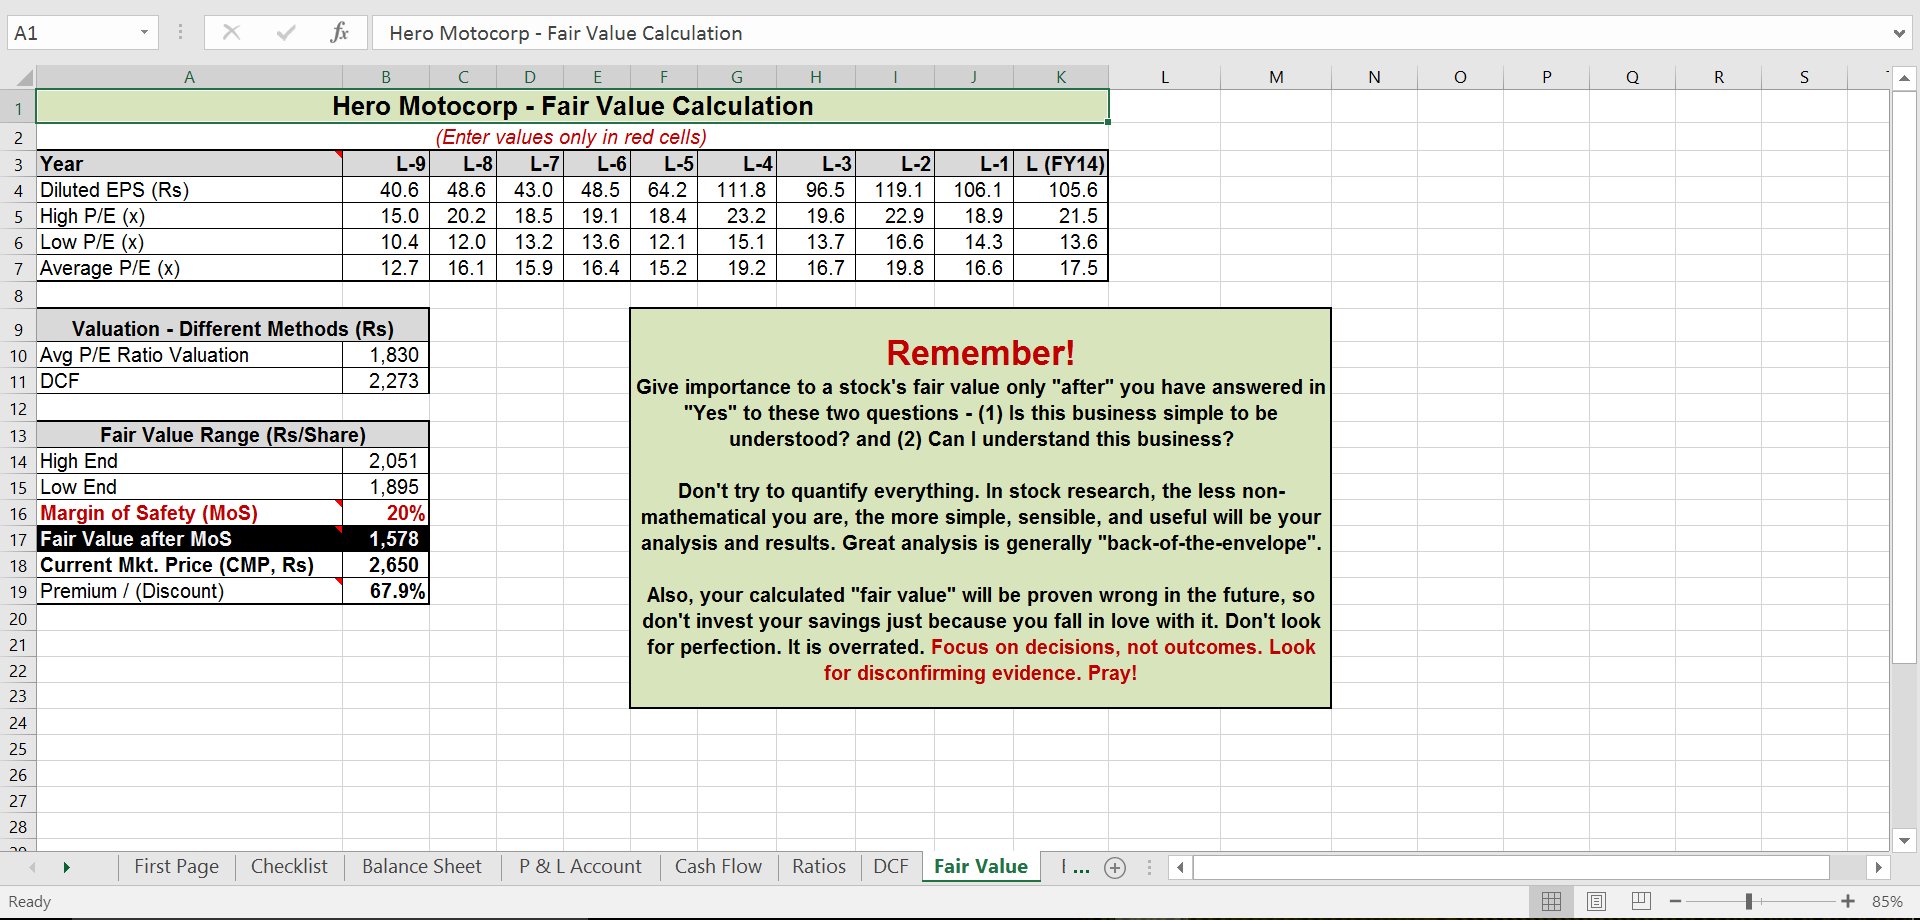Select Premium / (Discount) 67.9% cell
The width and height of the screenshot is (1920, 920).
click(386, 591)
